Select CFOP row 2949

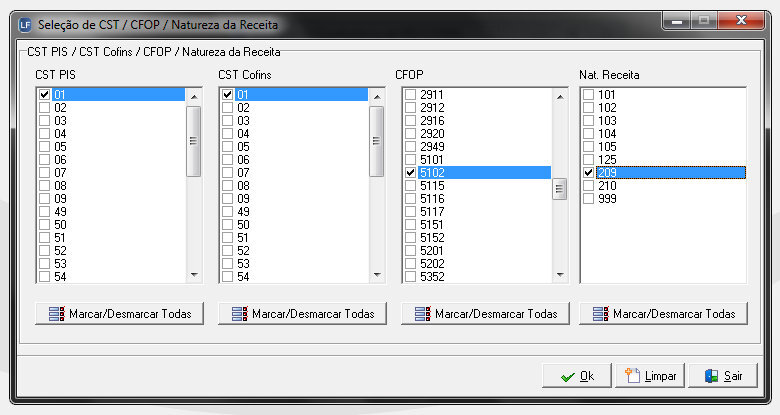click(477, 147)
